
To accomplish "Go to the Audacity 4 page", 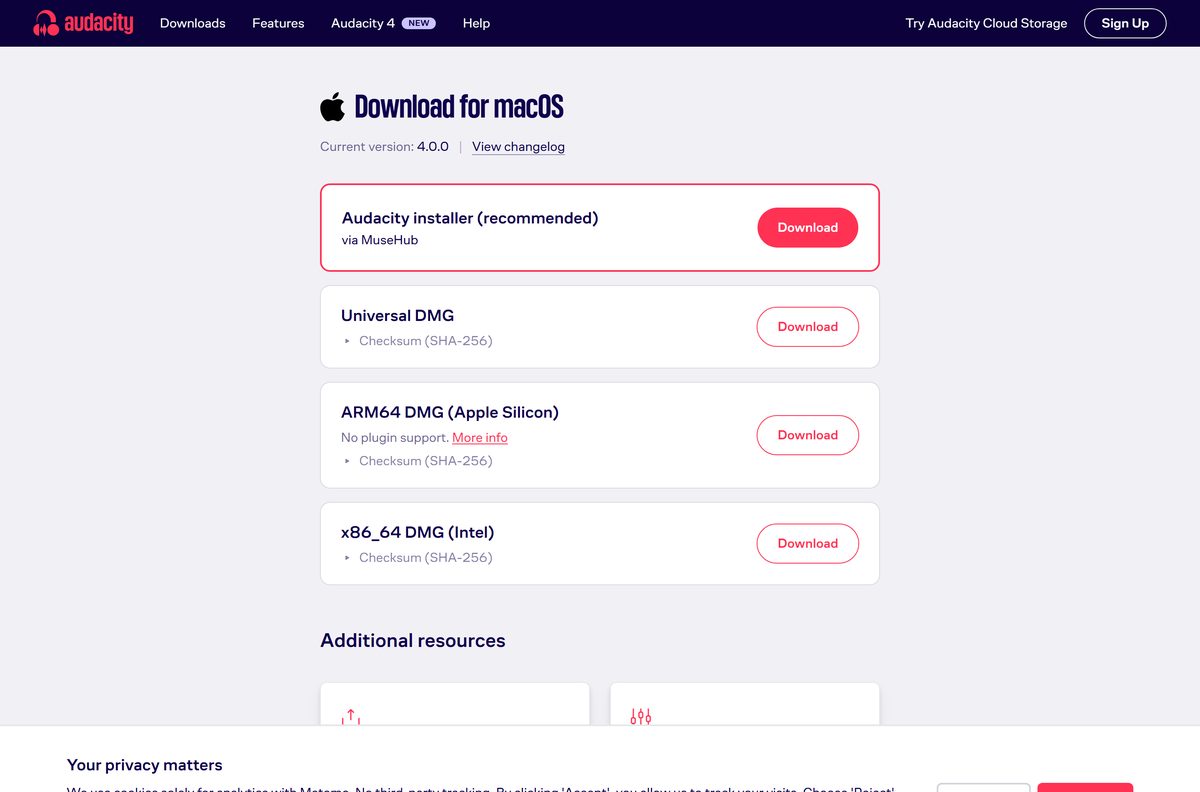I will (x=383, y=23).
